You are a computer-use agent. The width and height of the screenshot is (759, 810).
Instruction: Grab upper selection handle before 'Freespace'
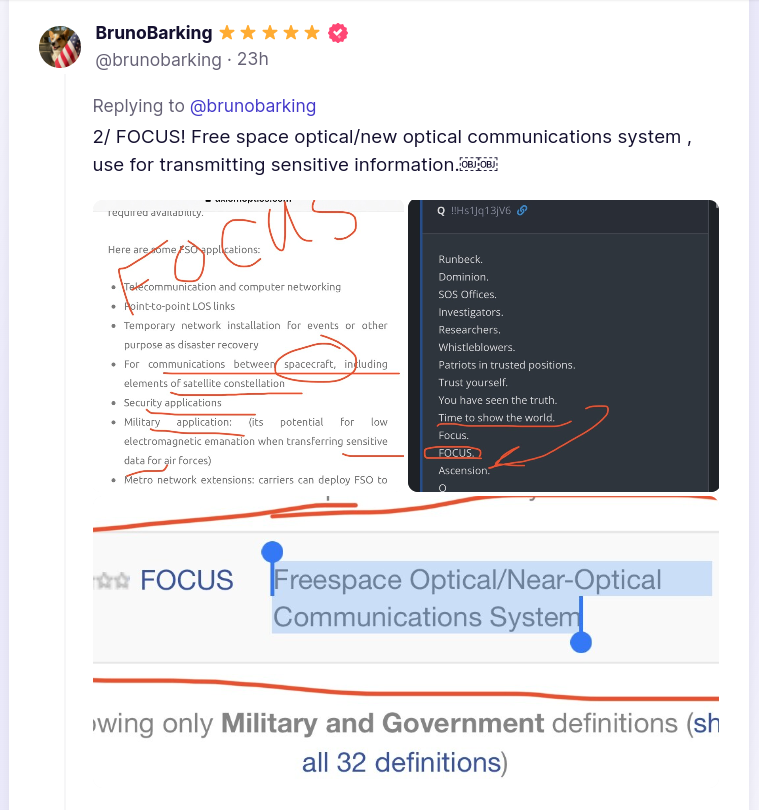pos(272,553)
